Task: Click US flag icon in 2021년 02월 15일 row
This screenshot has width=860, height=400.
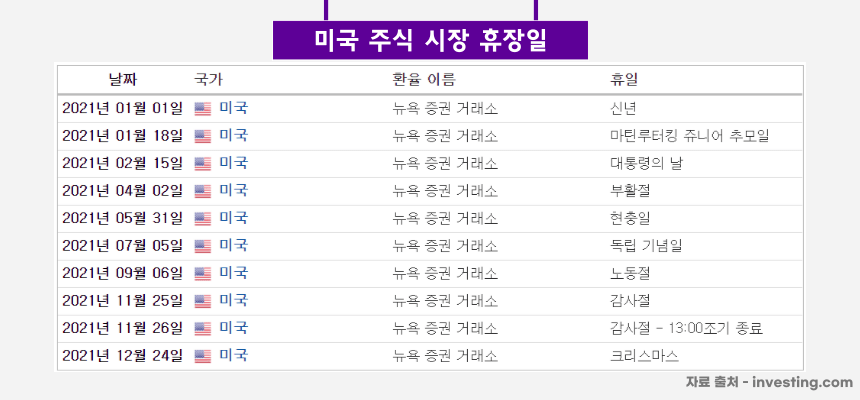Action: [x=202, y=164]
